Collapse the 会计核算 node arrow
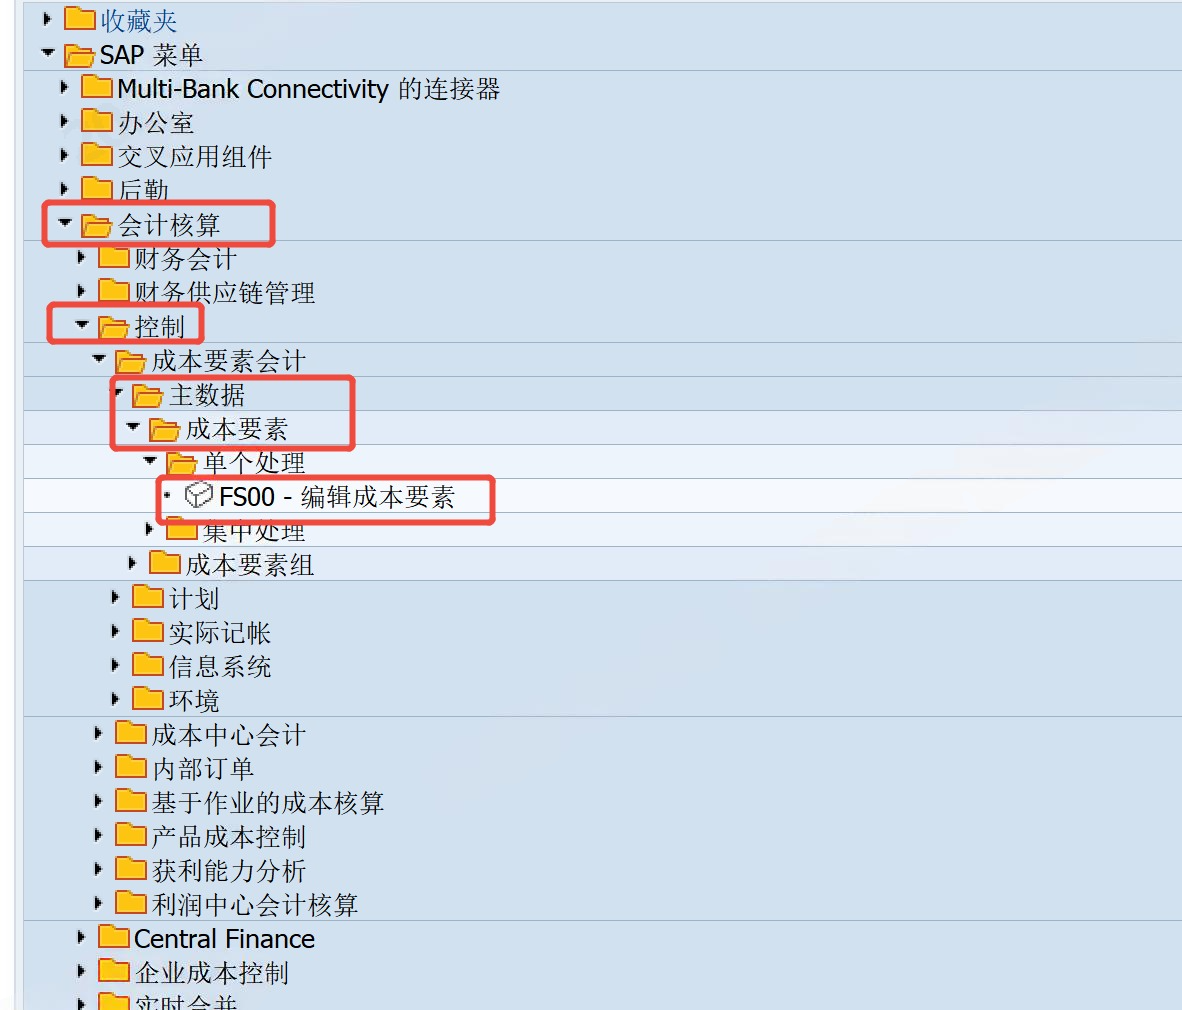 [x=65, y=222]
